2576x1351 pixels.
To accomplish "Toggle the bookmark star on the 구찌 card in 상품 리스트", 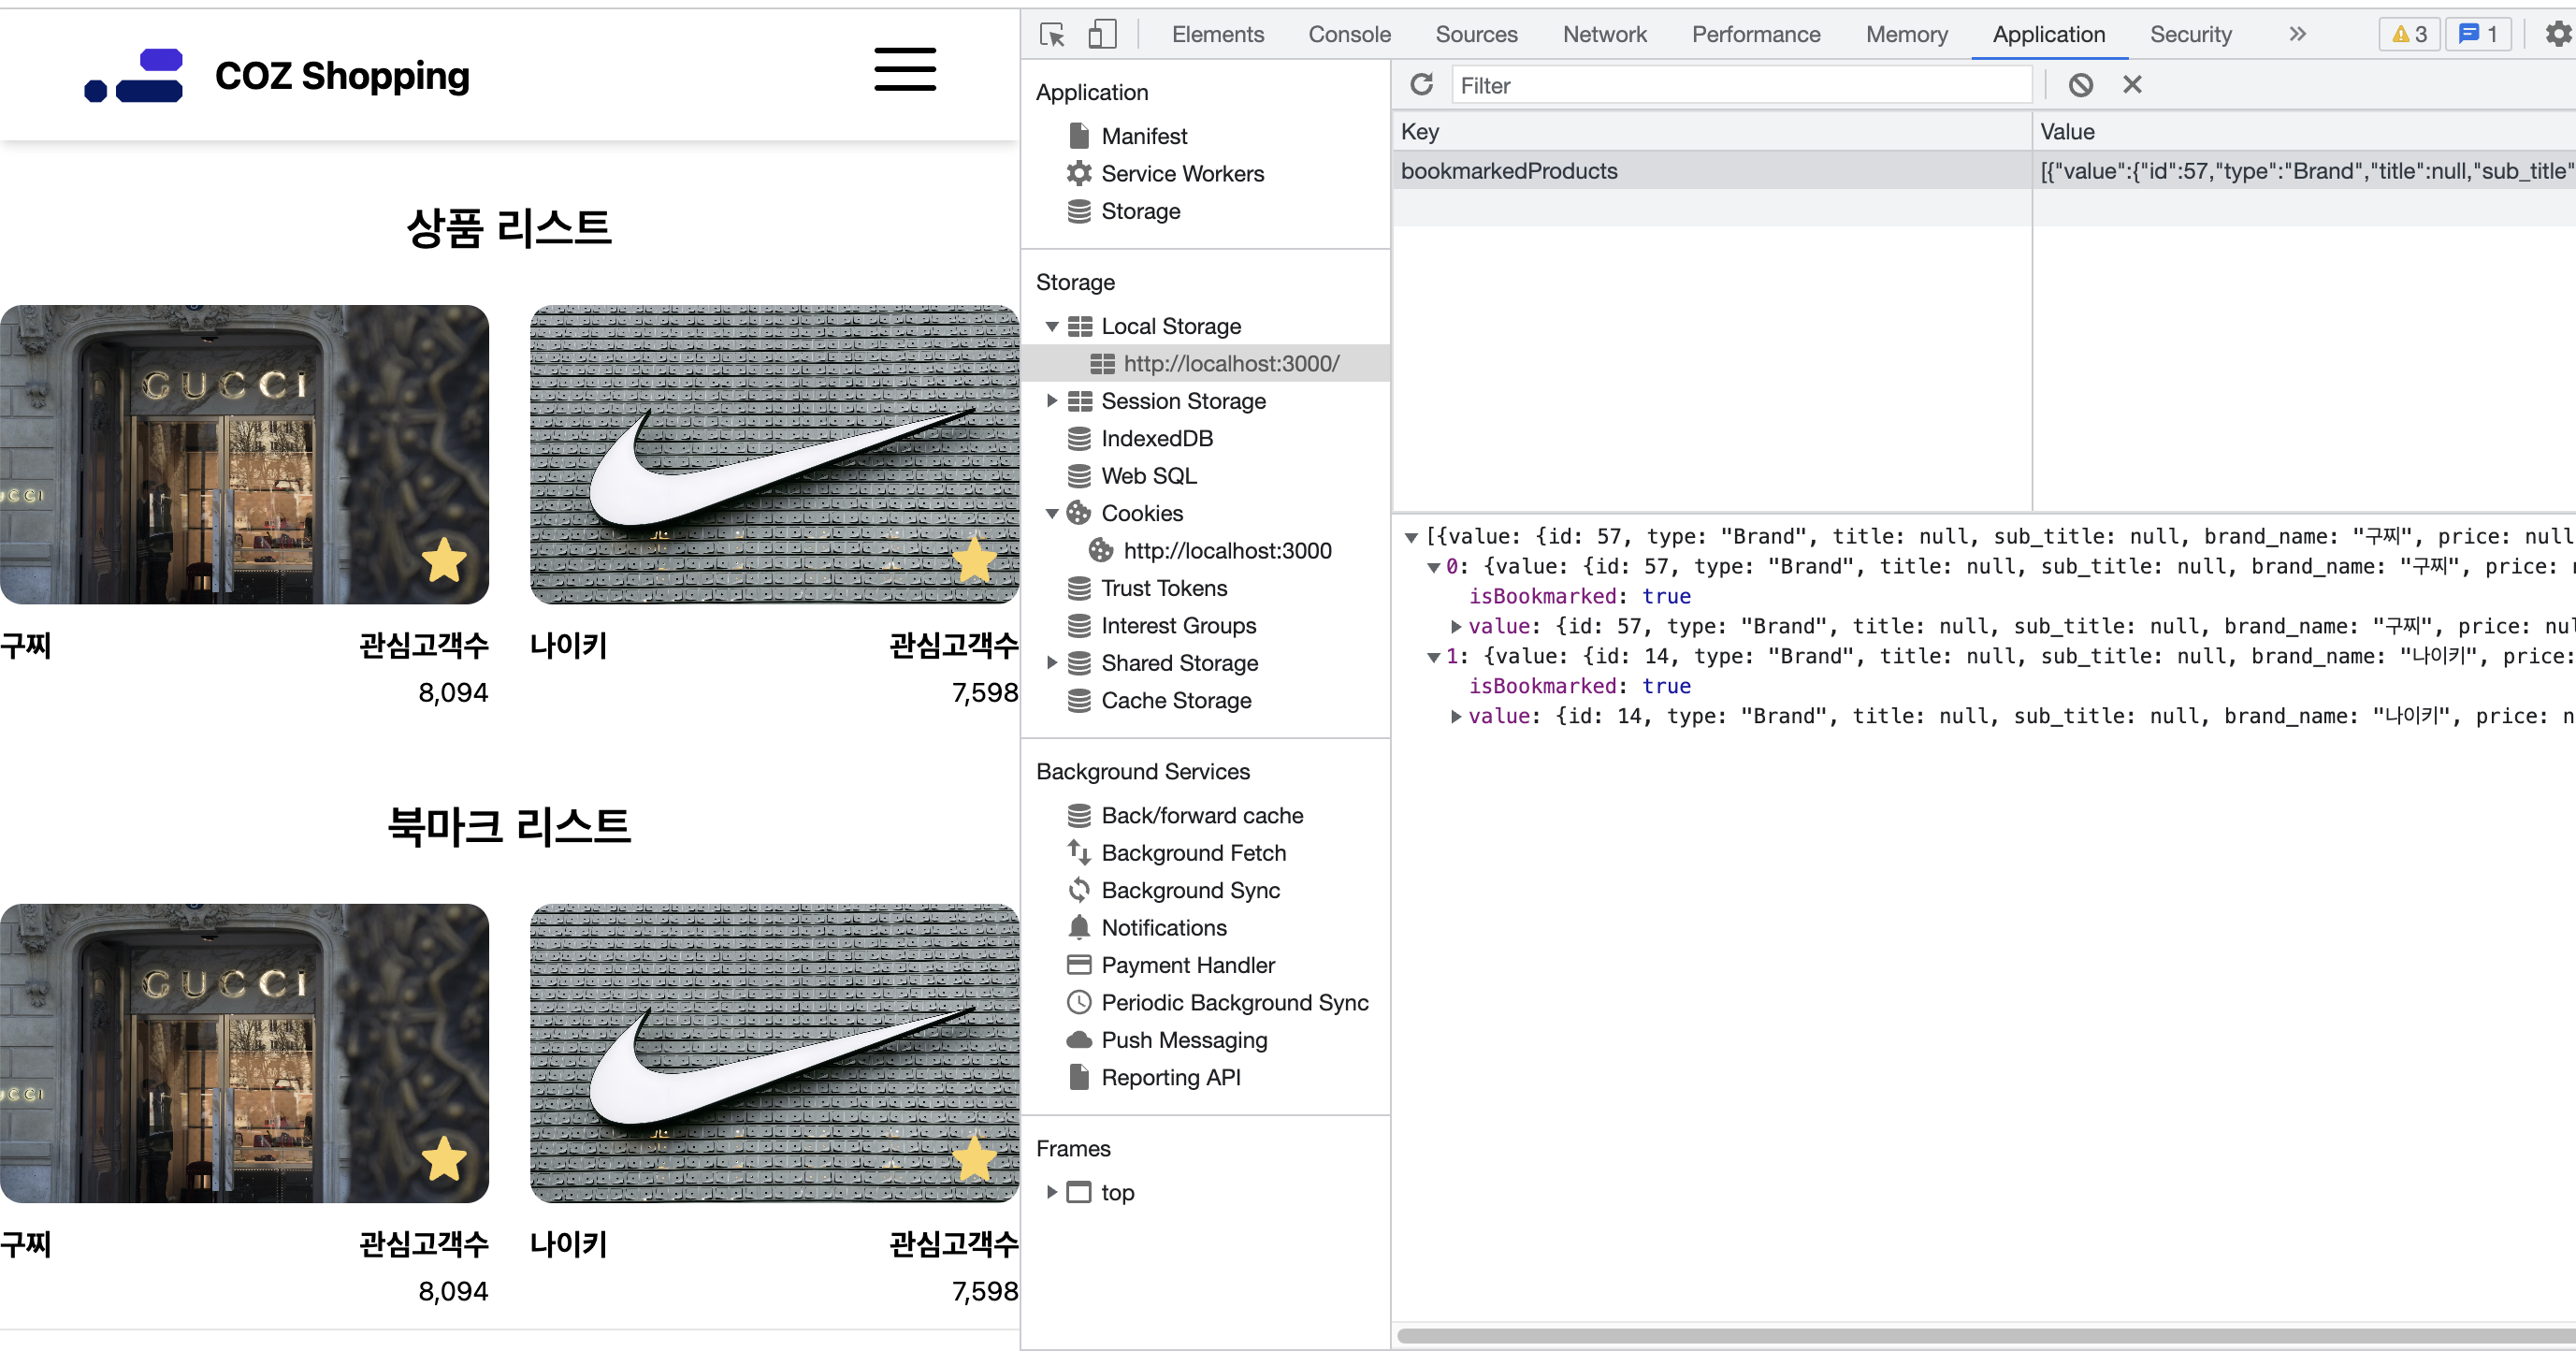I will 444,560.
